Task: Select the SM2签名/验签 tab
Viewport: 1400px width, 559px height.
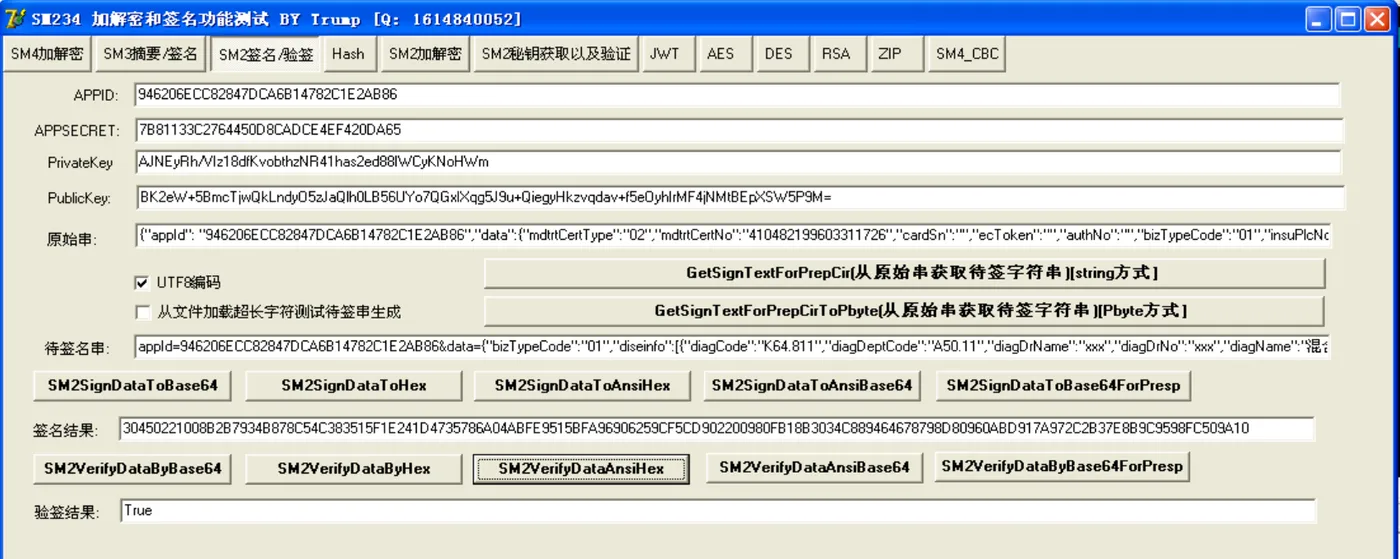Action: point(266,55)
